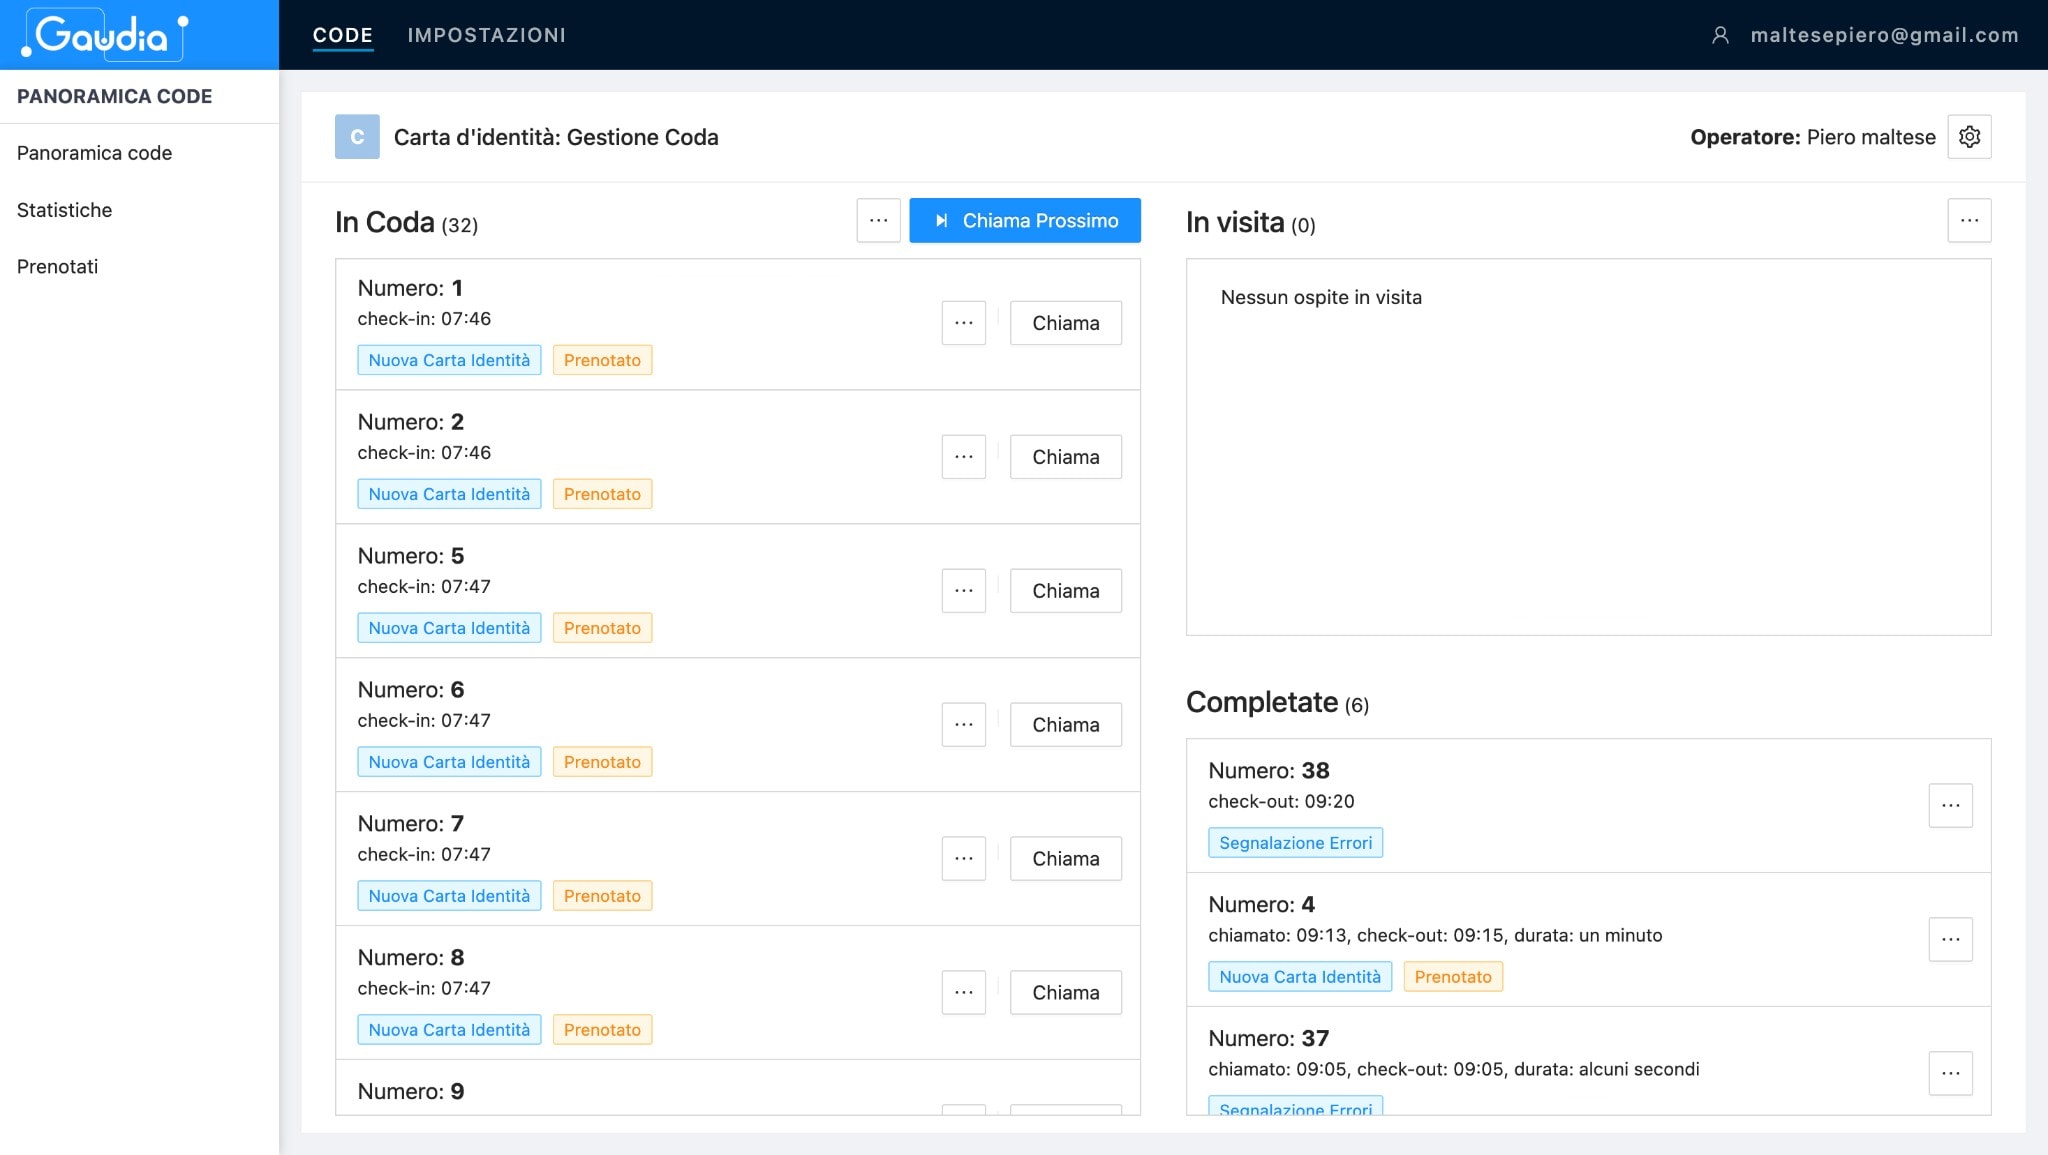This screenshot has width=2048, height=1155.
Task: Click the Gaudia logo
Action: 100,34
